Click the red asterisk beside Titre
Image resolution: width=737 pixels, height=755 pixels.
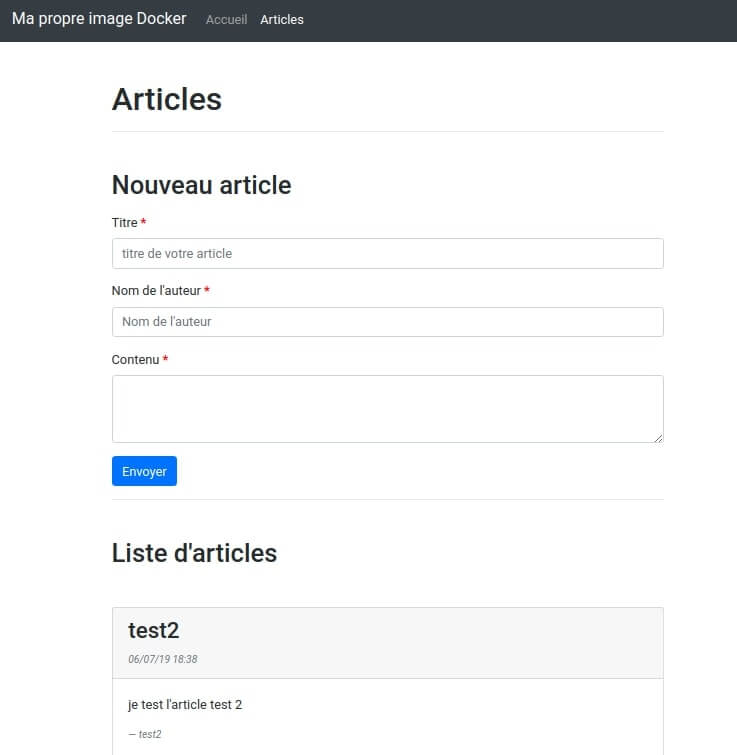(144, 223)
